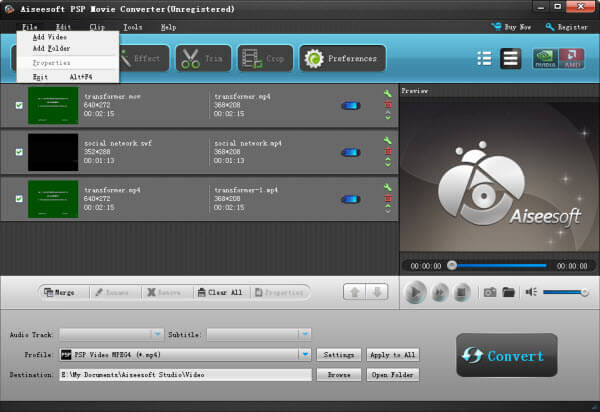Open the Clip menu
This screenshot has height=412, width=600.
tap(97, 27)
